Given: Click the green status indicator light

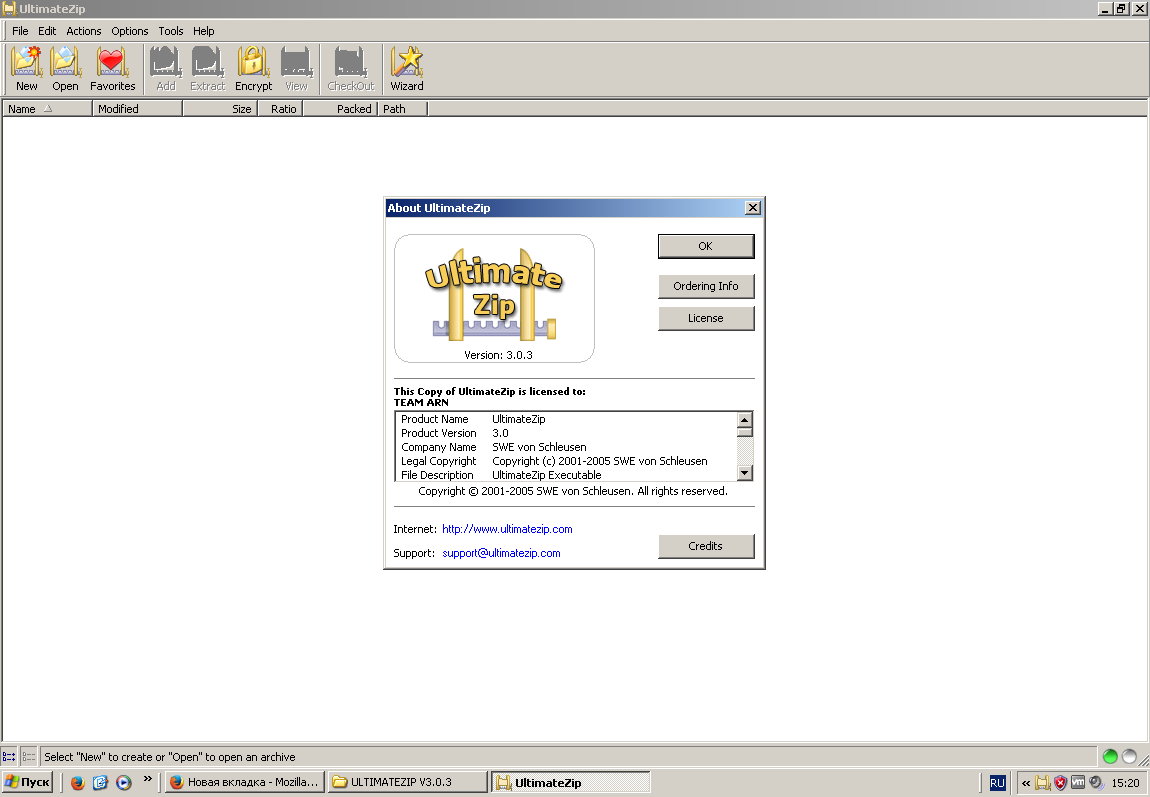Looking at the screenshot, I should [x=1110, y=757].
